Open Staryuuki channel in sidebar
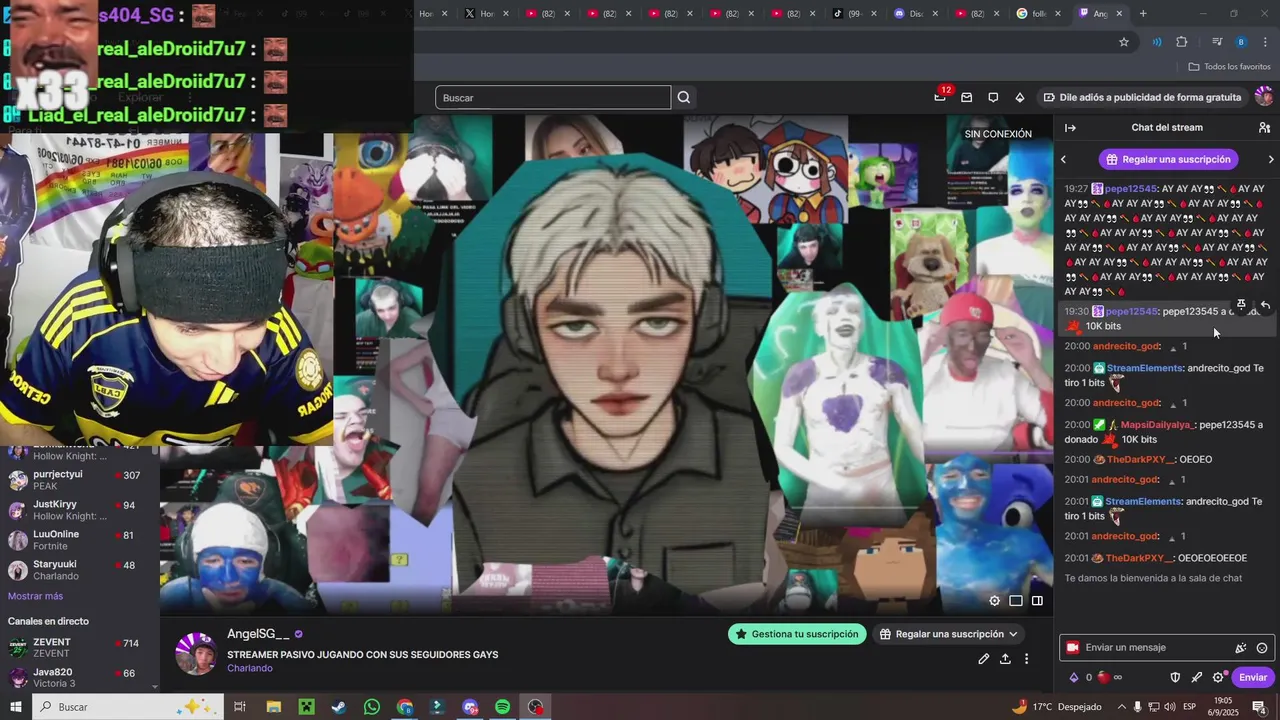 click(80, 570)
